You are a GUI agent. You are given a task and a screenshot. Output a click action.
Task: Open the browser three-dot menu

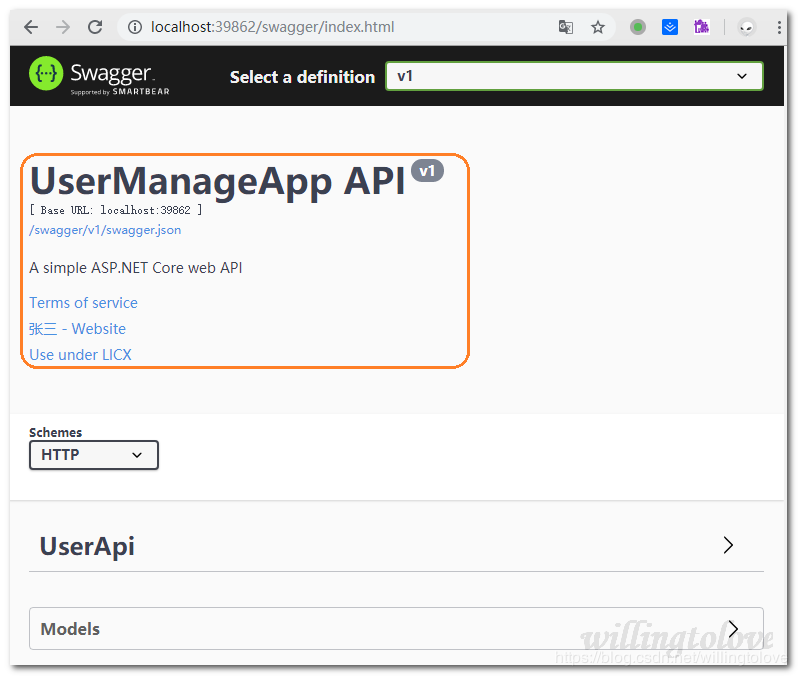coord(779,27)
